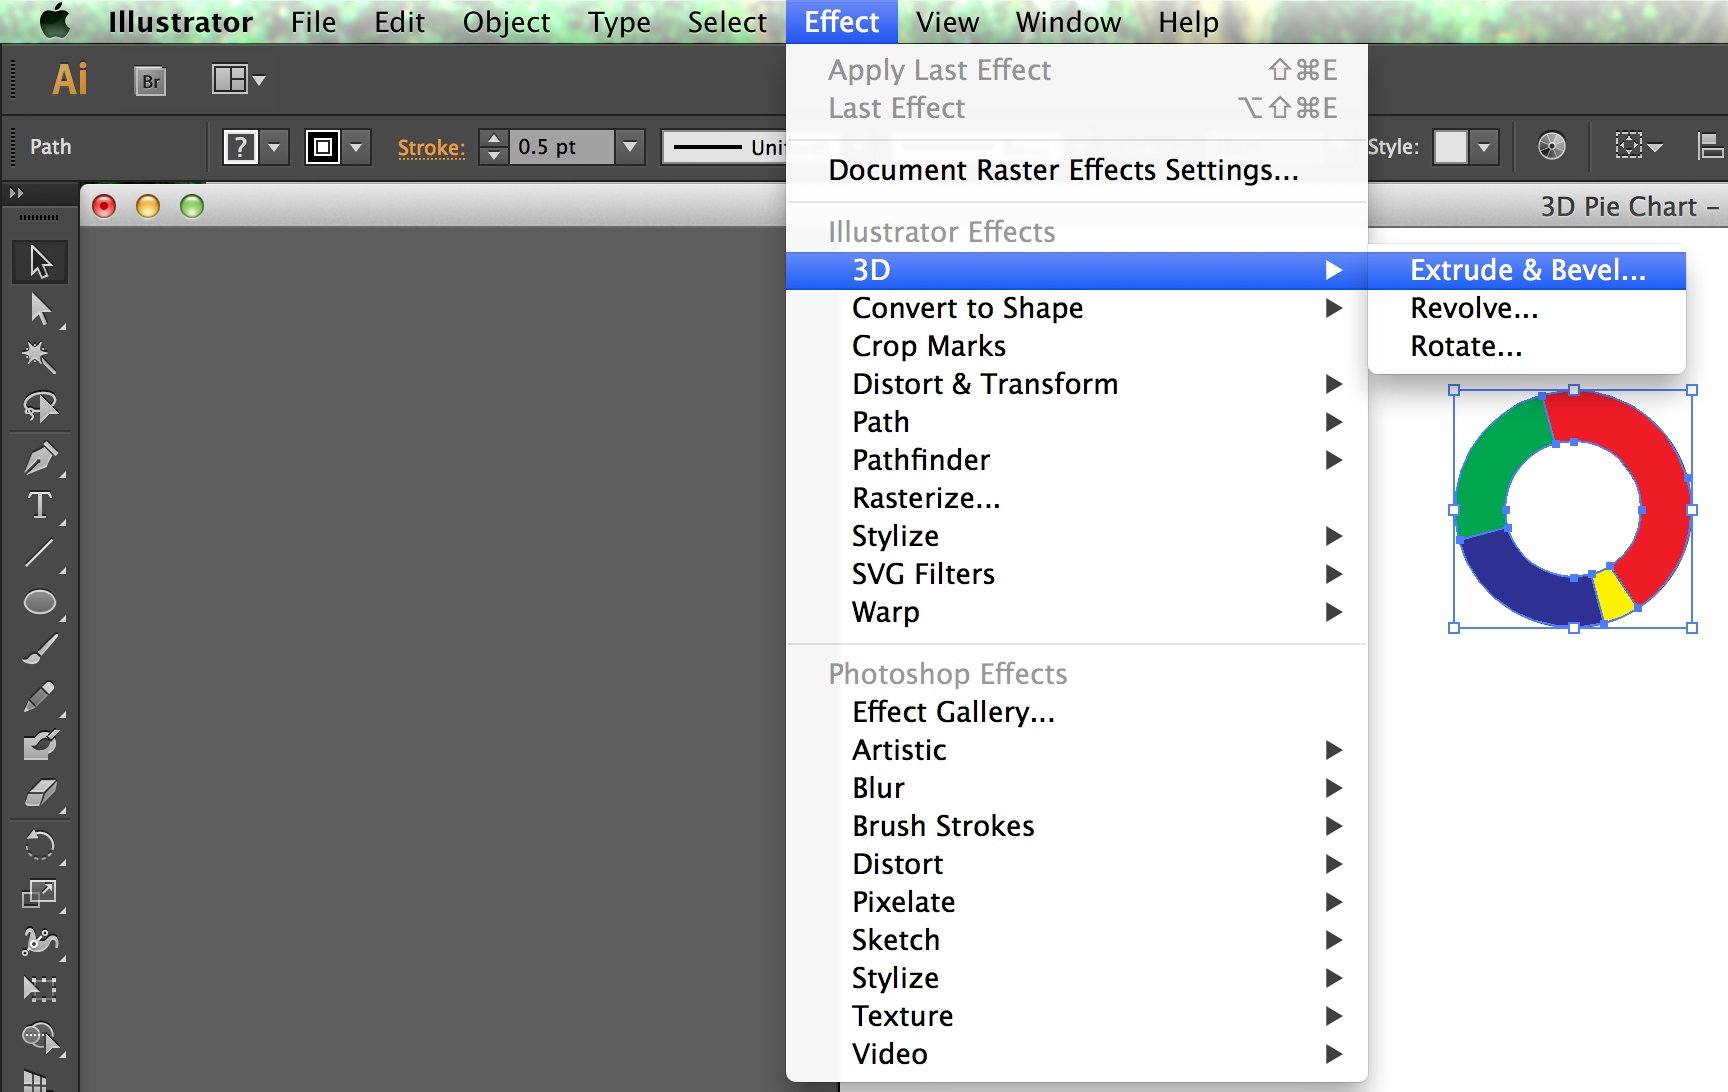The height and width of the screenshot is (1092, 1728).
Task: Click the stroke color swatch
Action: pyautogui.click(x=322, y=147)
